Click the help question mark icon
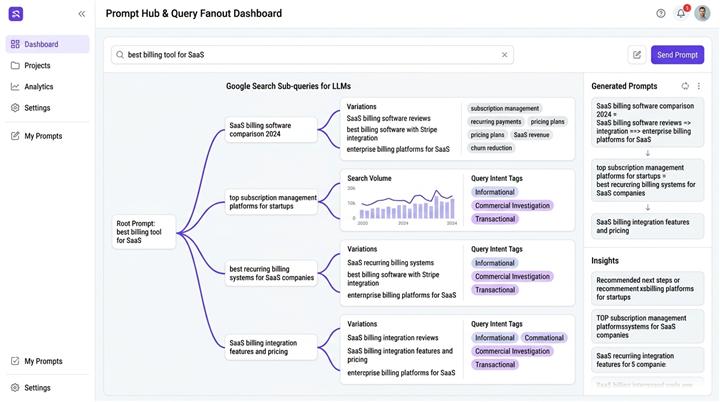Screen dimensions: 720x402 coord(660,13)
